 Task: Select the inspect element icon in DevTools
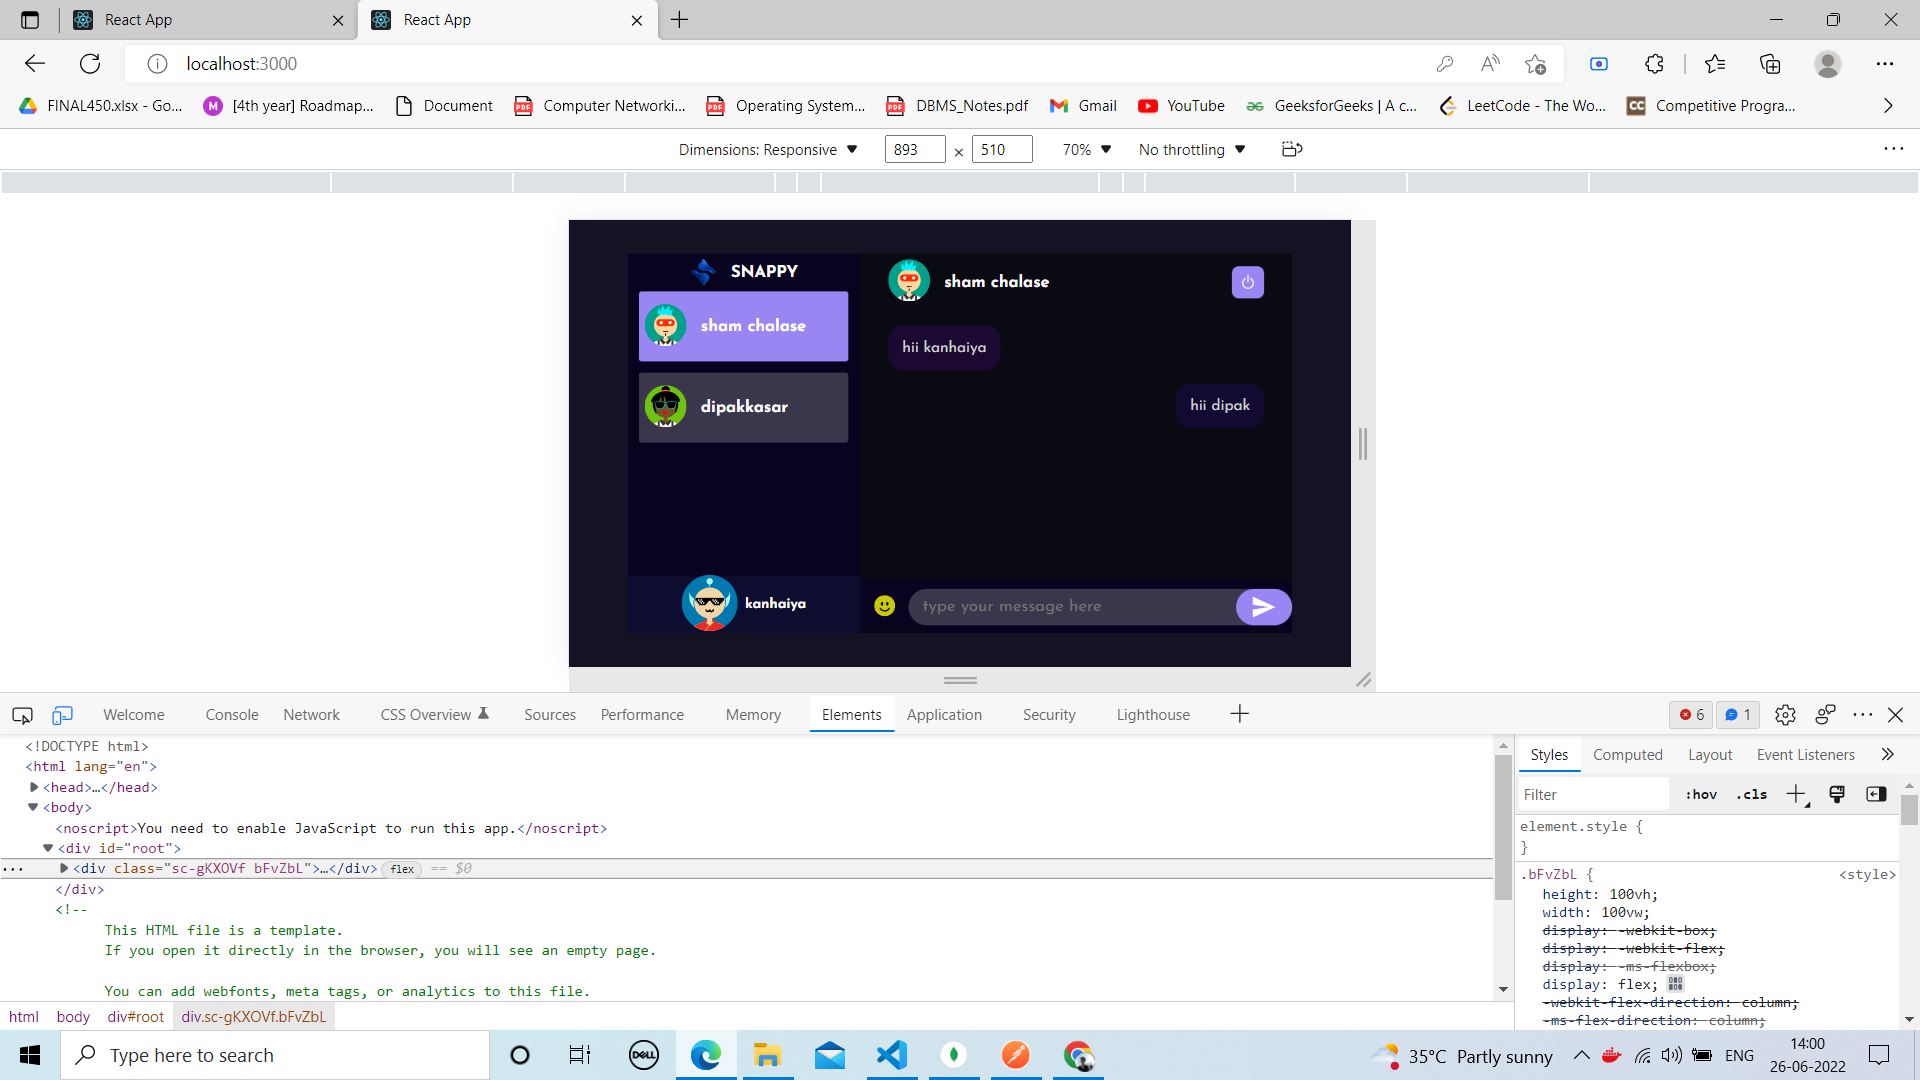tap(21, 715)
